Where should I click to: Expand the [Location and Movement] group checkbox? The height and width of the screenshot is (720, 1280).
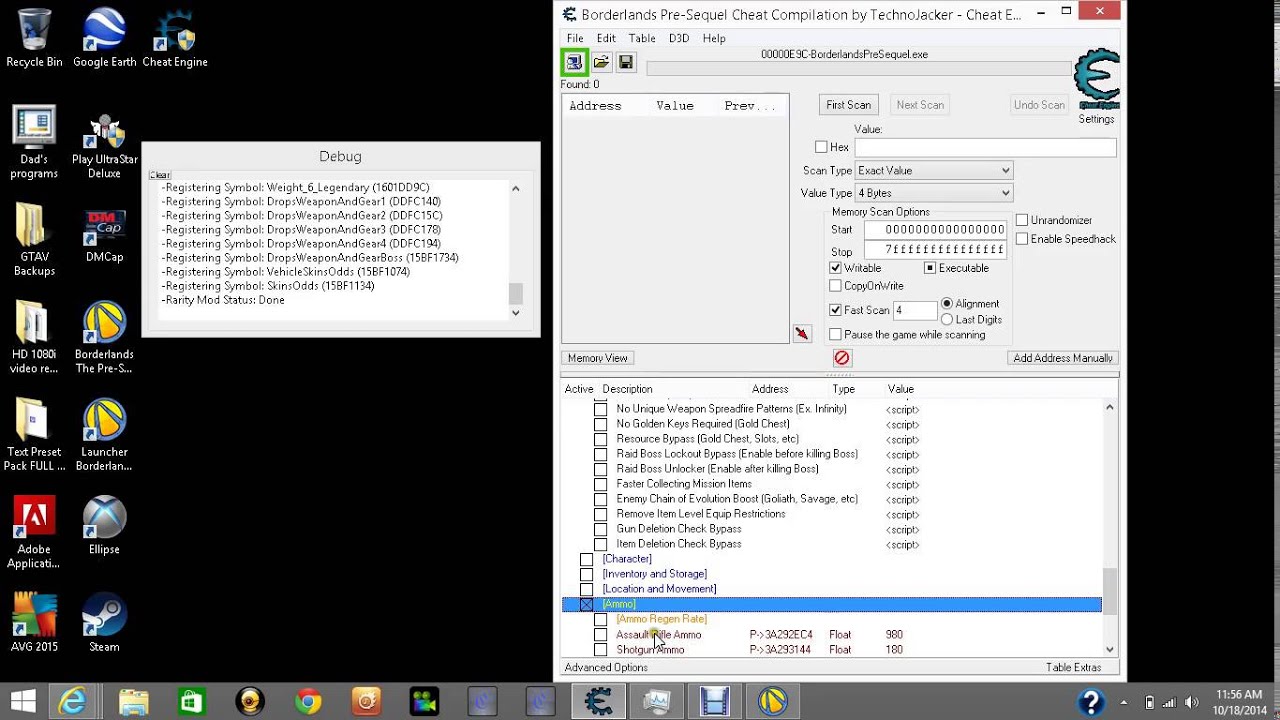pos(587,589)
